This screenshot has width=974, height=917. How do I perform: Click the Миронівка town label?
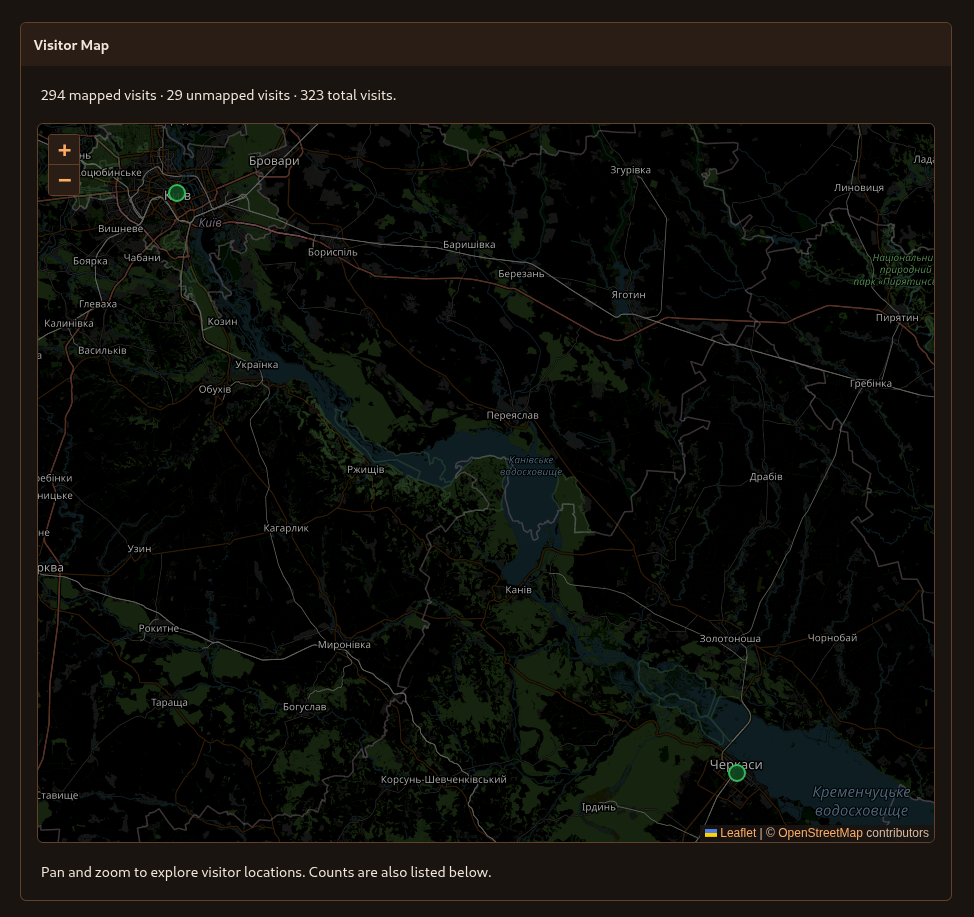point(344,645)
